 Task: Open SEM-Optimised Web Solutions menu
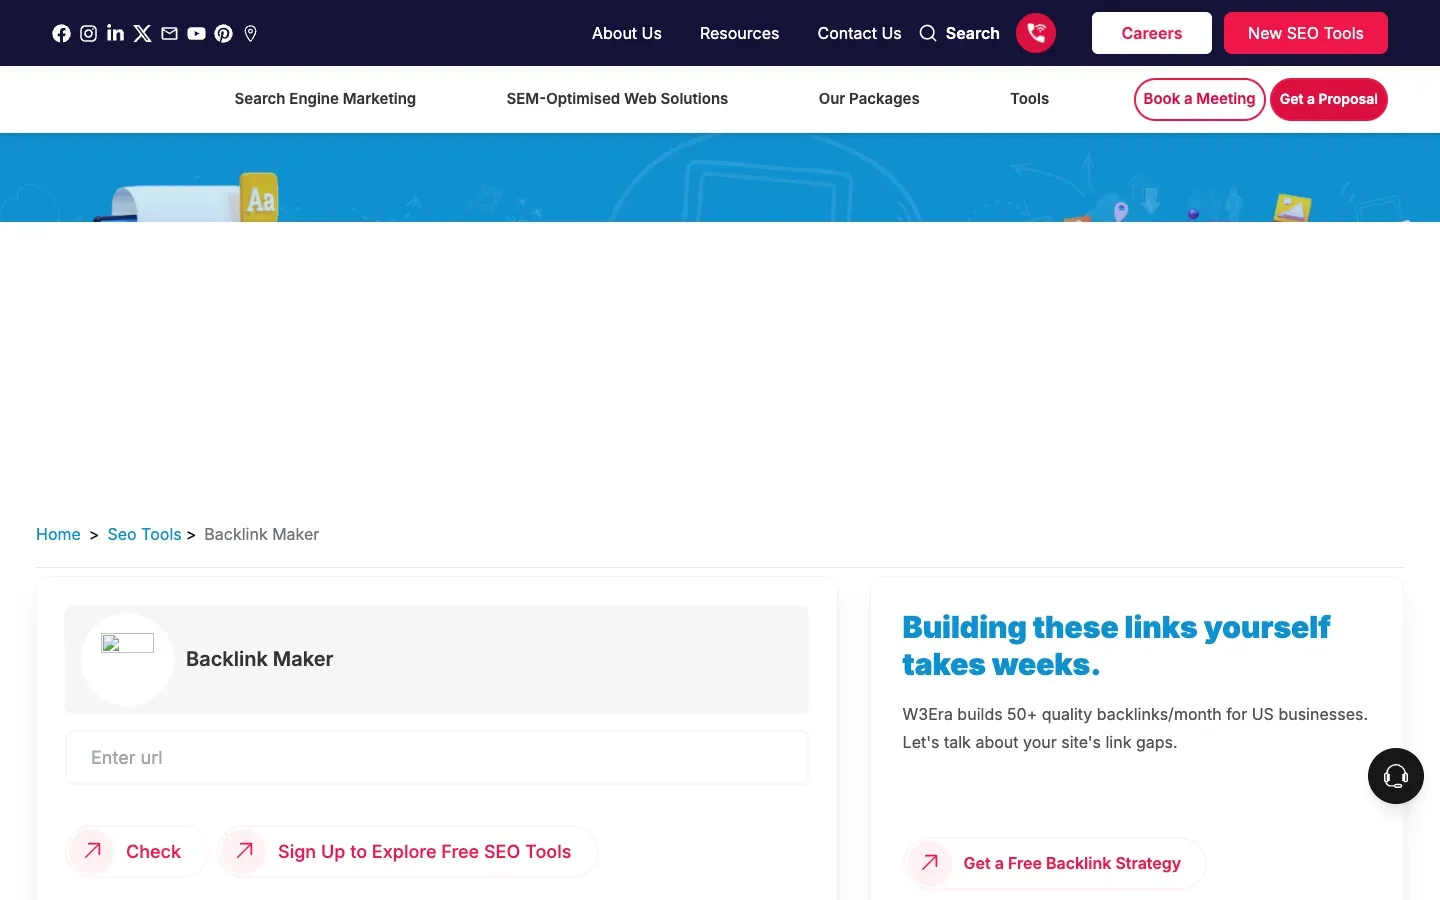click(617, 99)
